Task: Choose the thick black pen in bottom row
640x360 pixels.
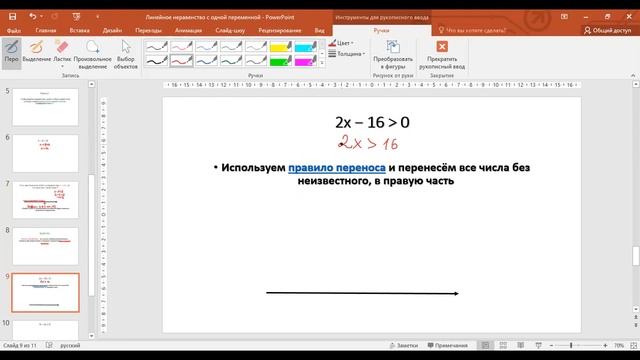Action: click(157, 61)
